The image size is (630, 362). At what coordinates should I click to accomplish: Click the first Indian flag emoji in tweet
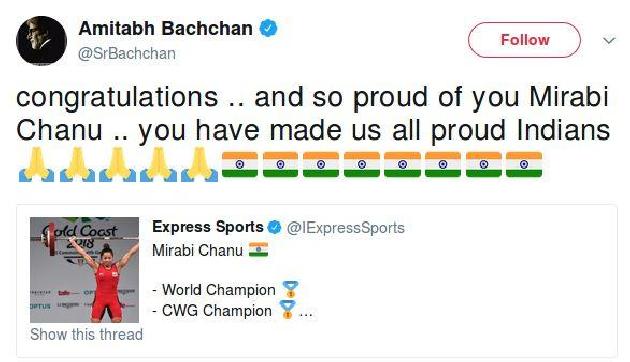(240, 164)
